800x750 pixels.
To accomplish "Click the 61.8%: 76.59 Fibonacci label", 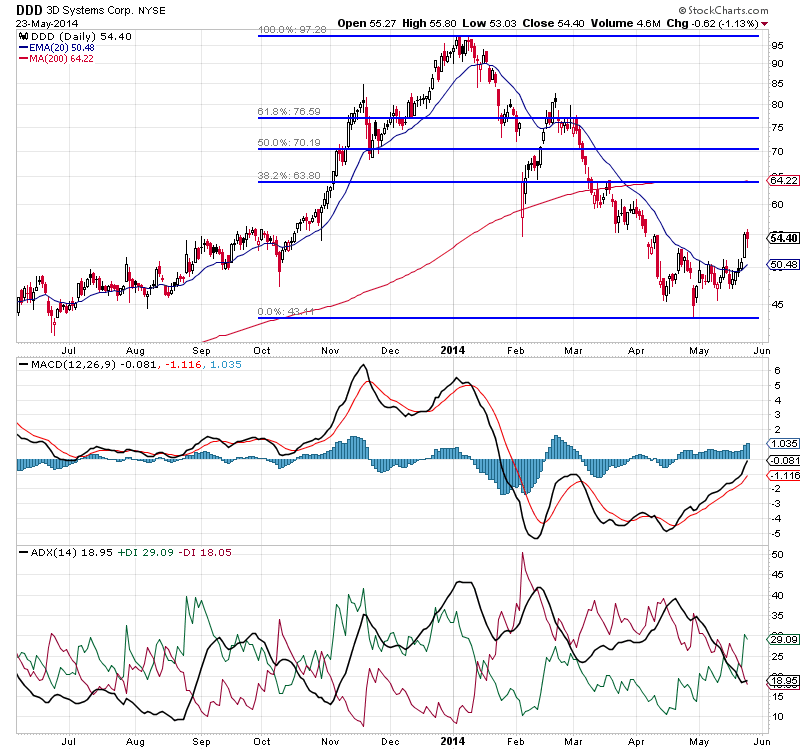I will [289, 111].
